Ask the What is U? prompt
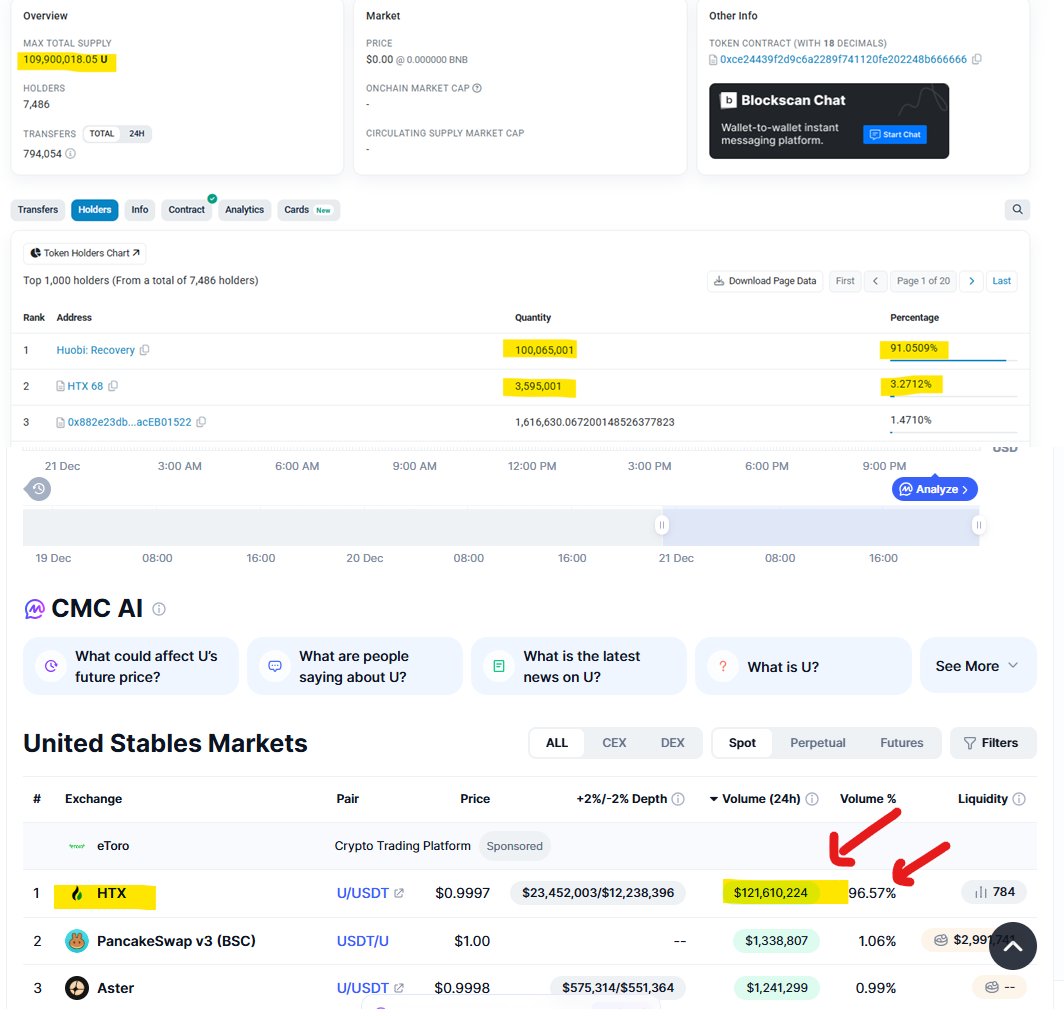Image resolution: width=1064 pixels, height=1017 pixels. point(803,666)
